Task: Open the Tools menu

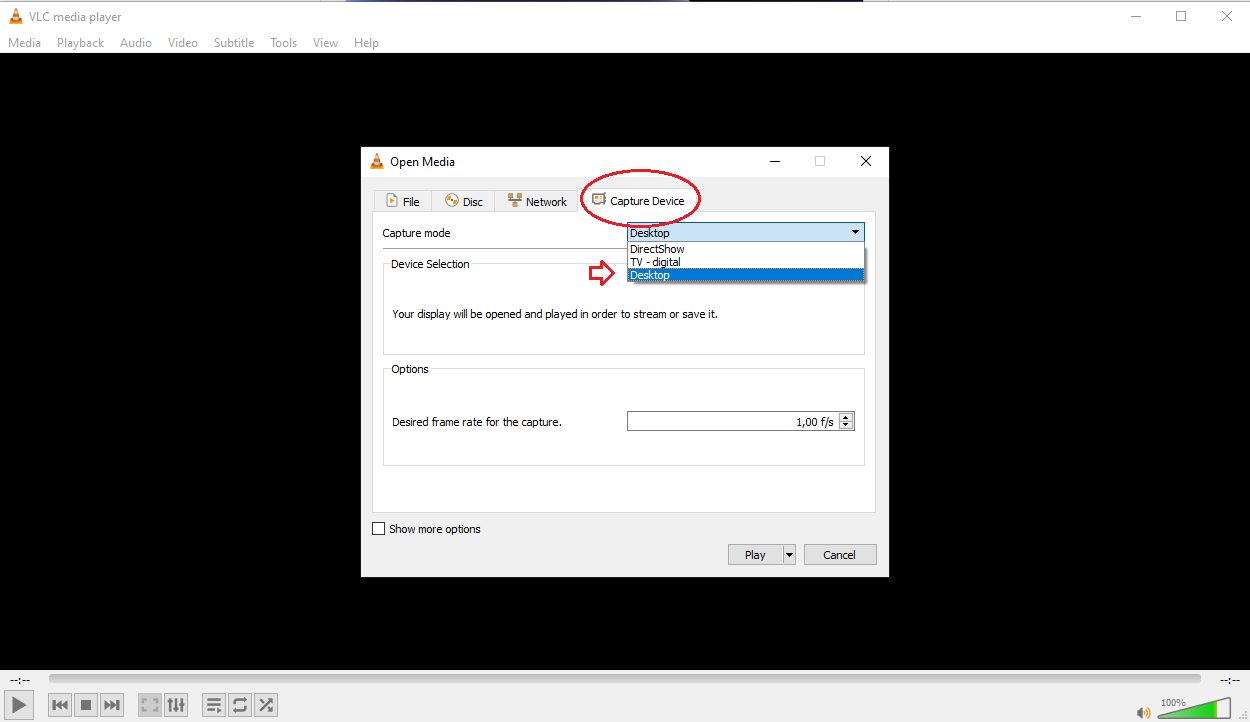Action: pos(284,43)
